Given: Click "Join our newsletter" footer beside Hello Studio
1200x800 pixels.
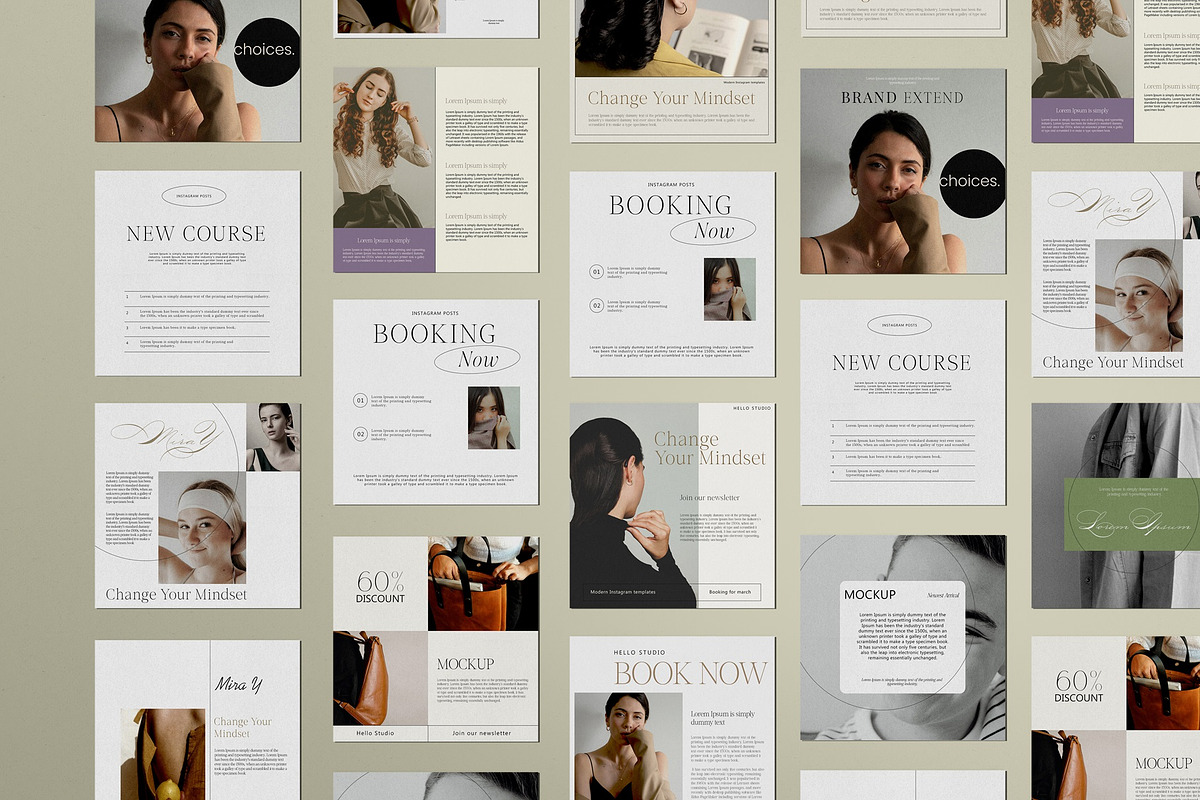Looking at the screenshot, I should pyautogui.click(x=482, y=733).
